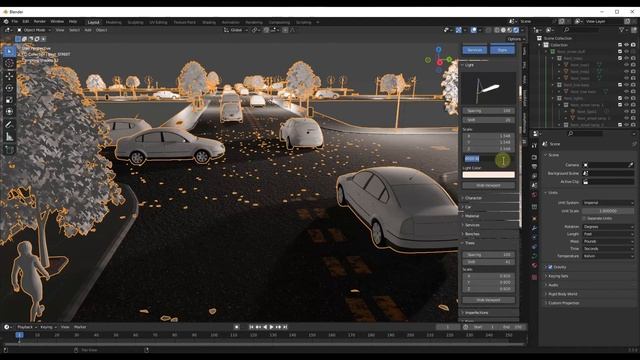Open the Rotation Degrees dropdown
This screenshot has width=640, height=360.
tap(608, 227)
